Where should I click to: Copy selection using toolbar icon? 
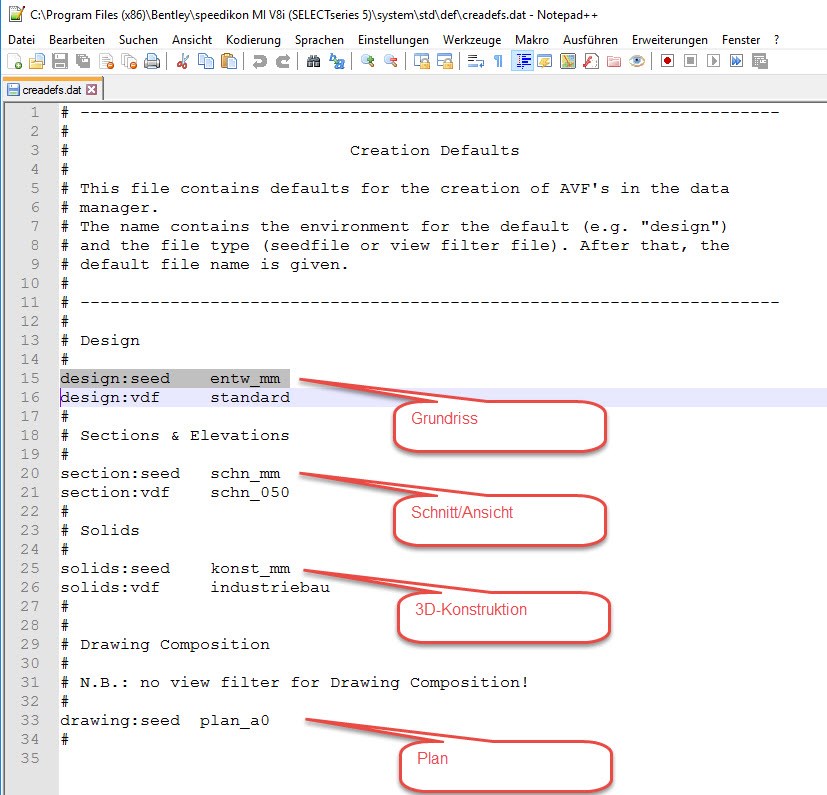tap(206, 62)
